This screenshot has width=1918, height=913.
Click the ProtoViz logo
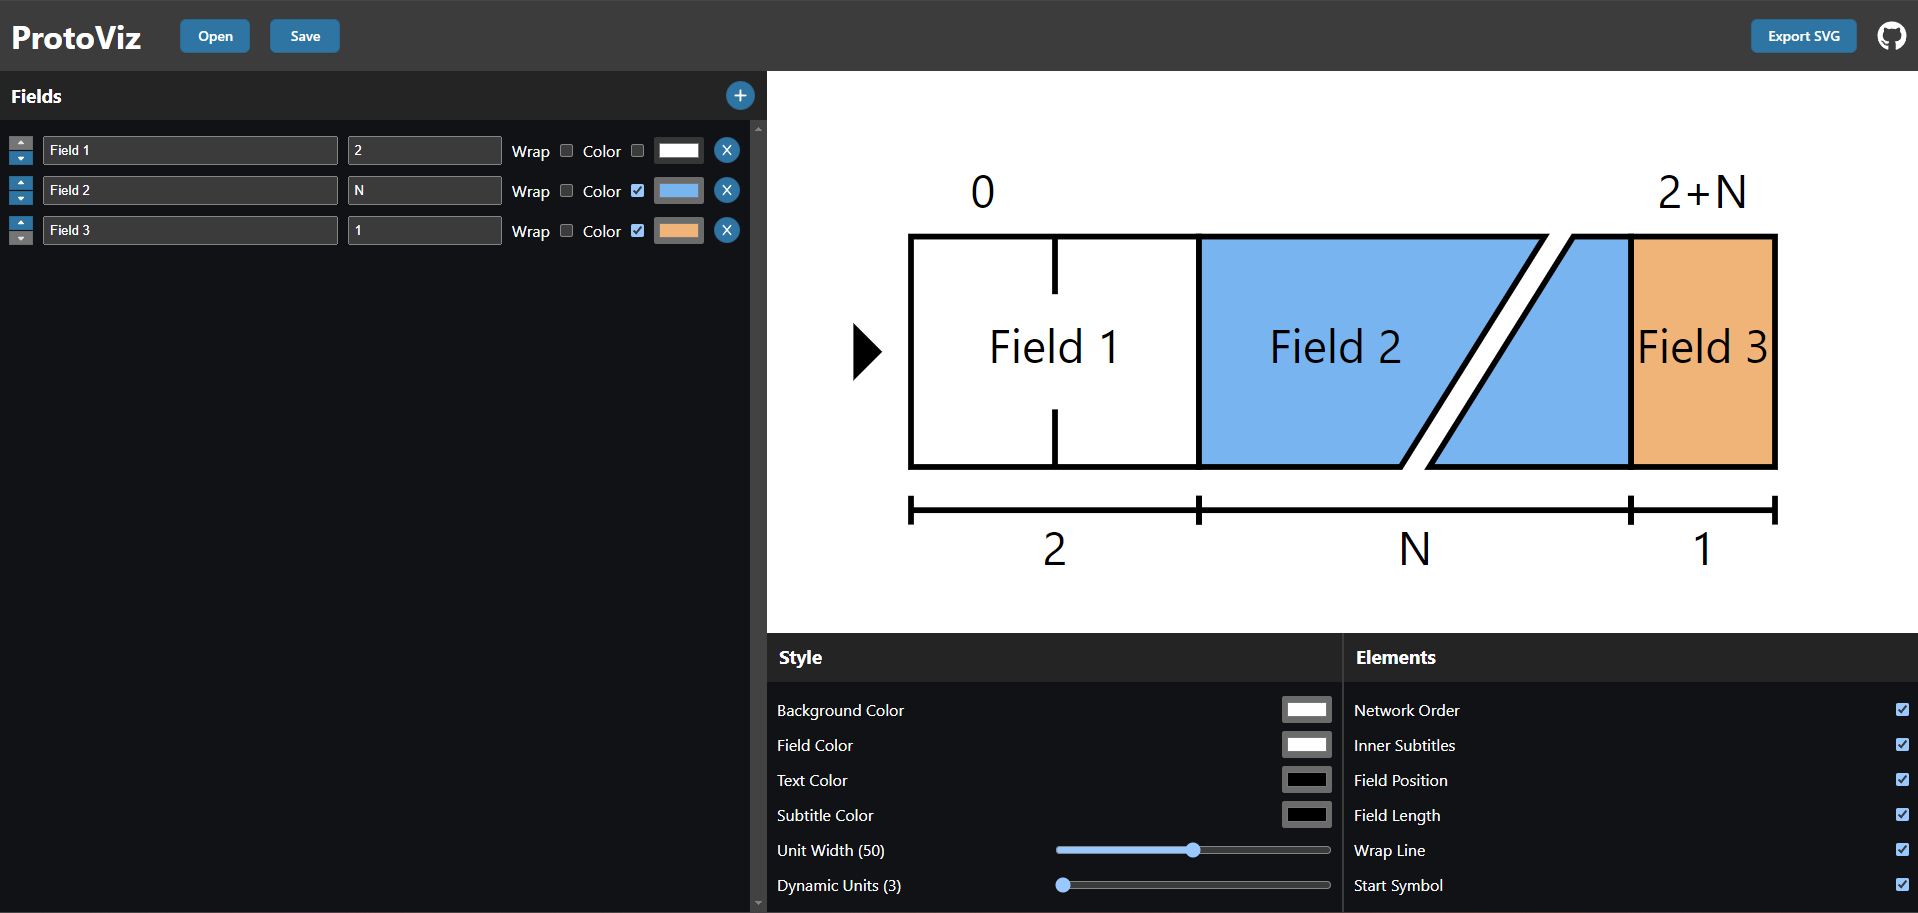pos(76,37)
